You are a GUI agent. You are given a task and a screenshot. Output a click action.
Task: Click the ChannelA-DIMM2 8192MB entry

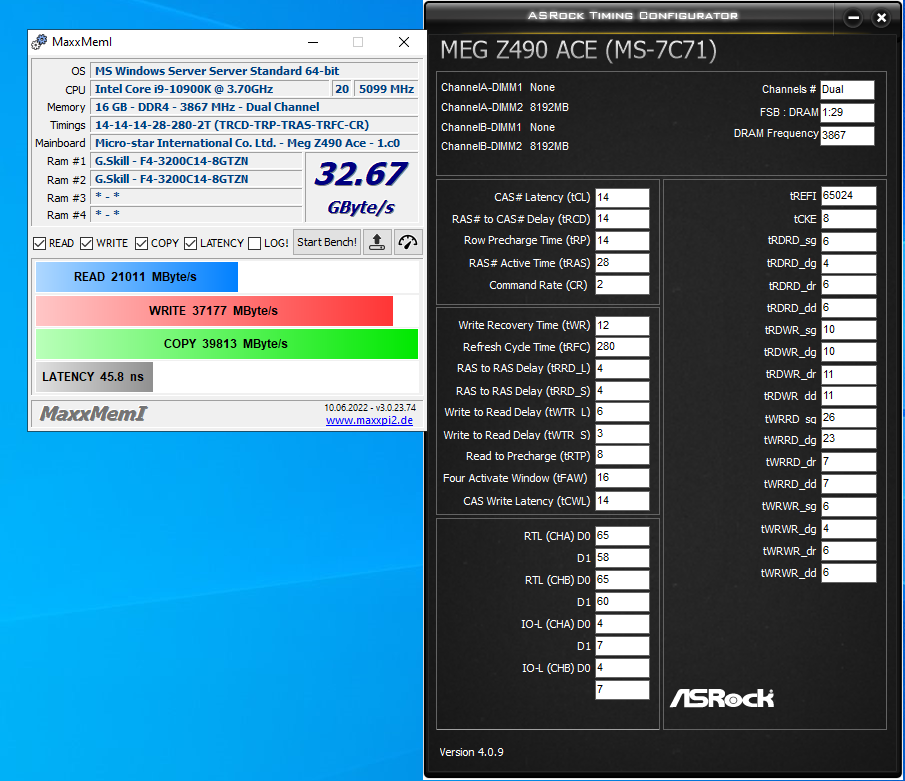pyautogui.click(x=505, y=107)
